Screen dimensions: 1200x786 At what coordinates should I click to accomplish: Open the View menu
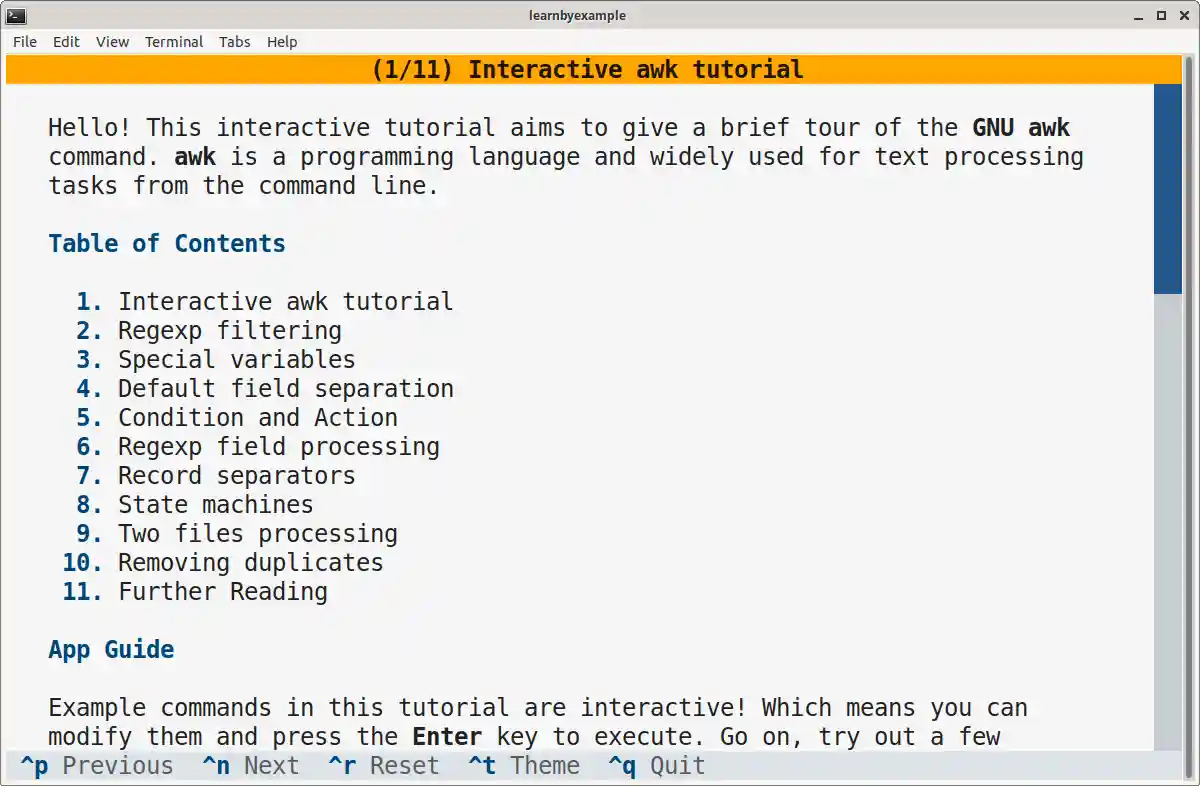112,42
